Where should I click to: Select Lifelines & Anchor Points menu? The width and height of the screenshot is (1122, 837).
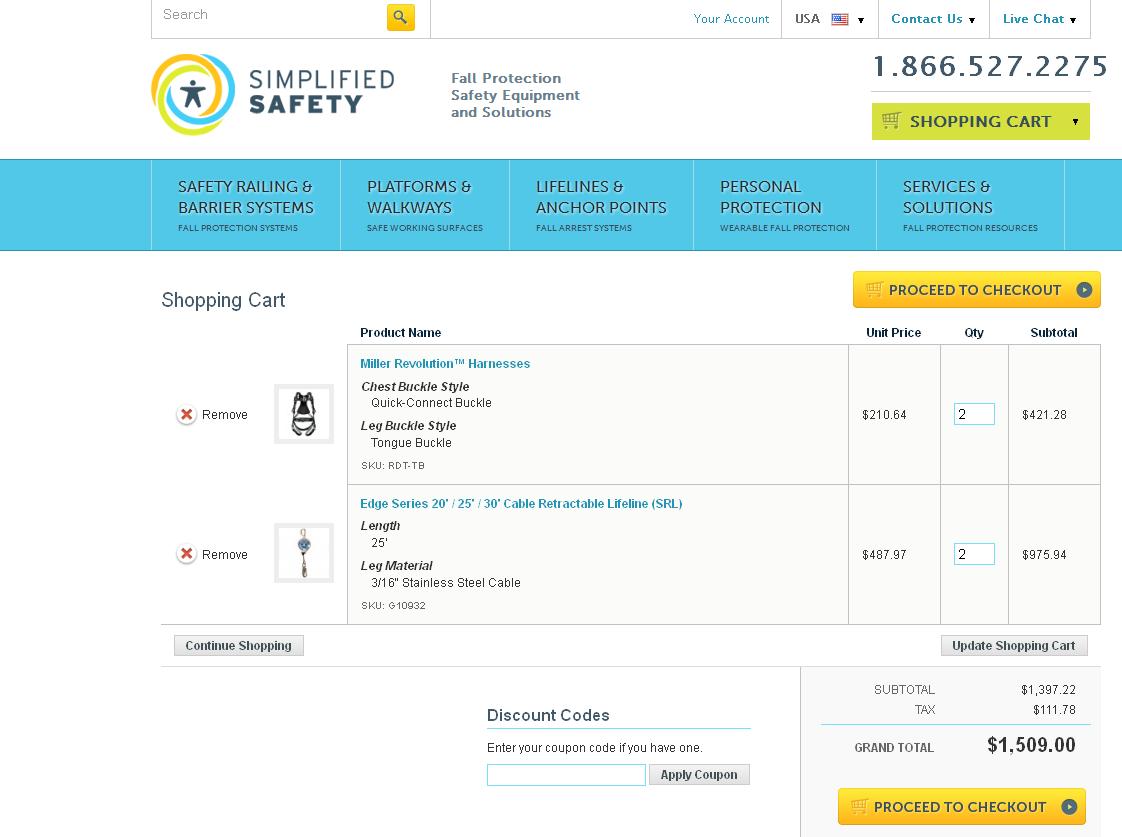click(601, 205)
